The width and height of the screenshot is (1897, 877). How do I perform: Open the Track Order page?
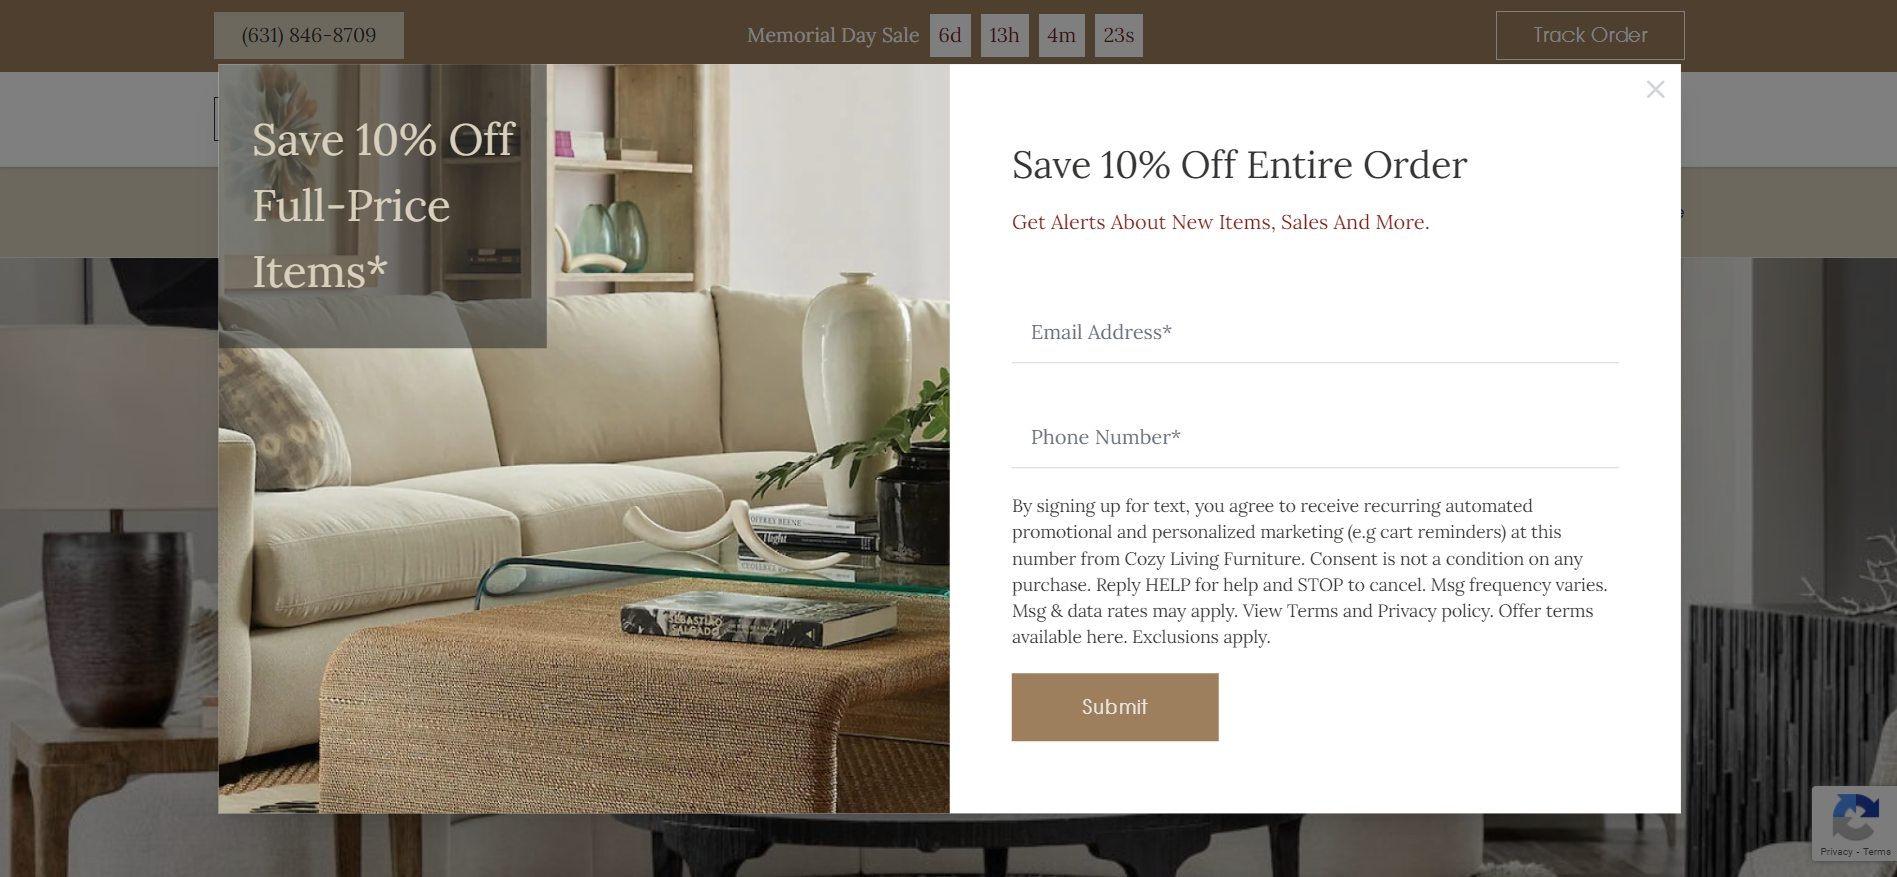1590,35
